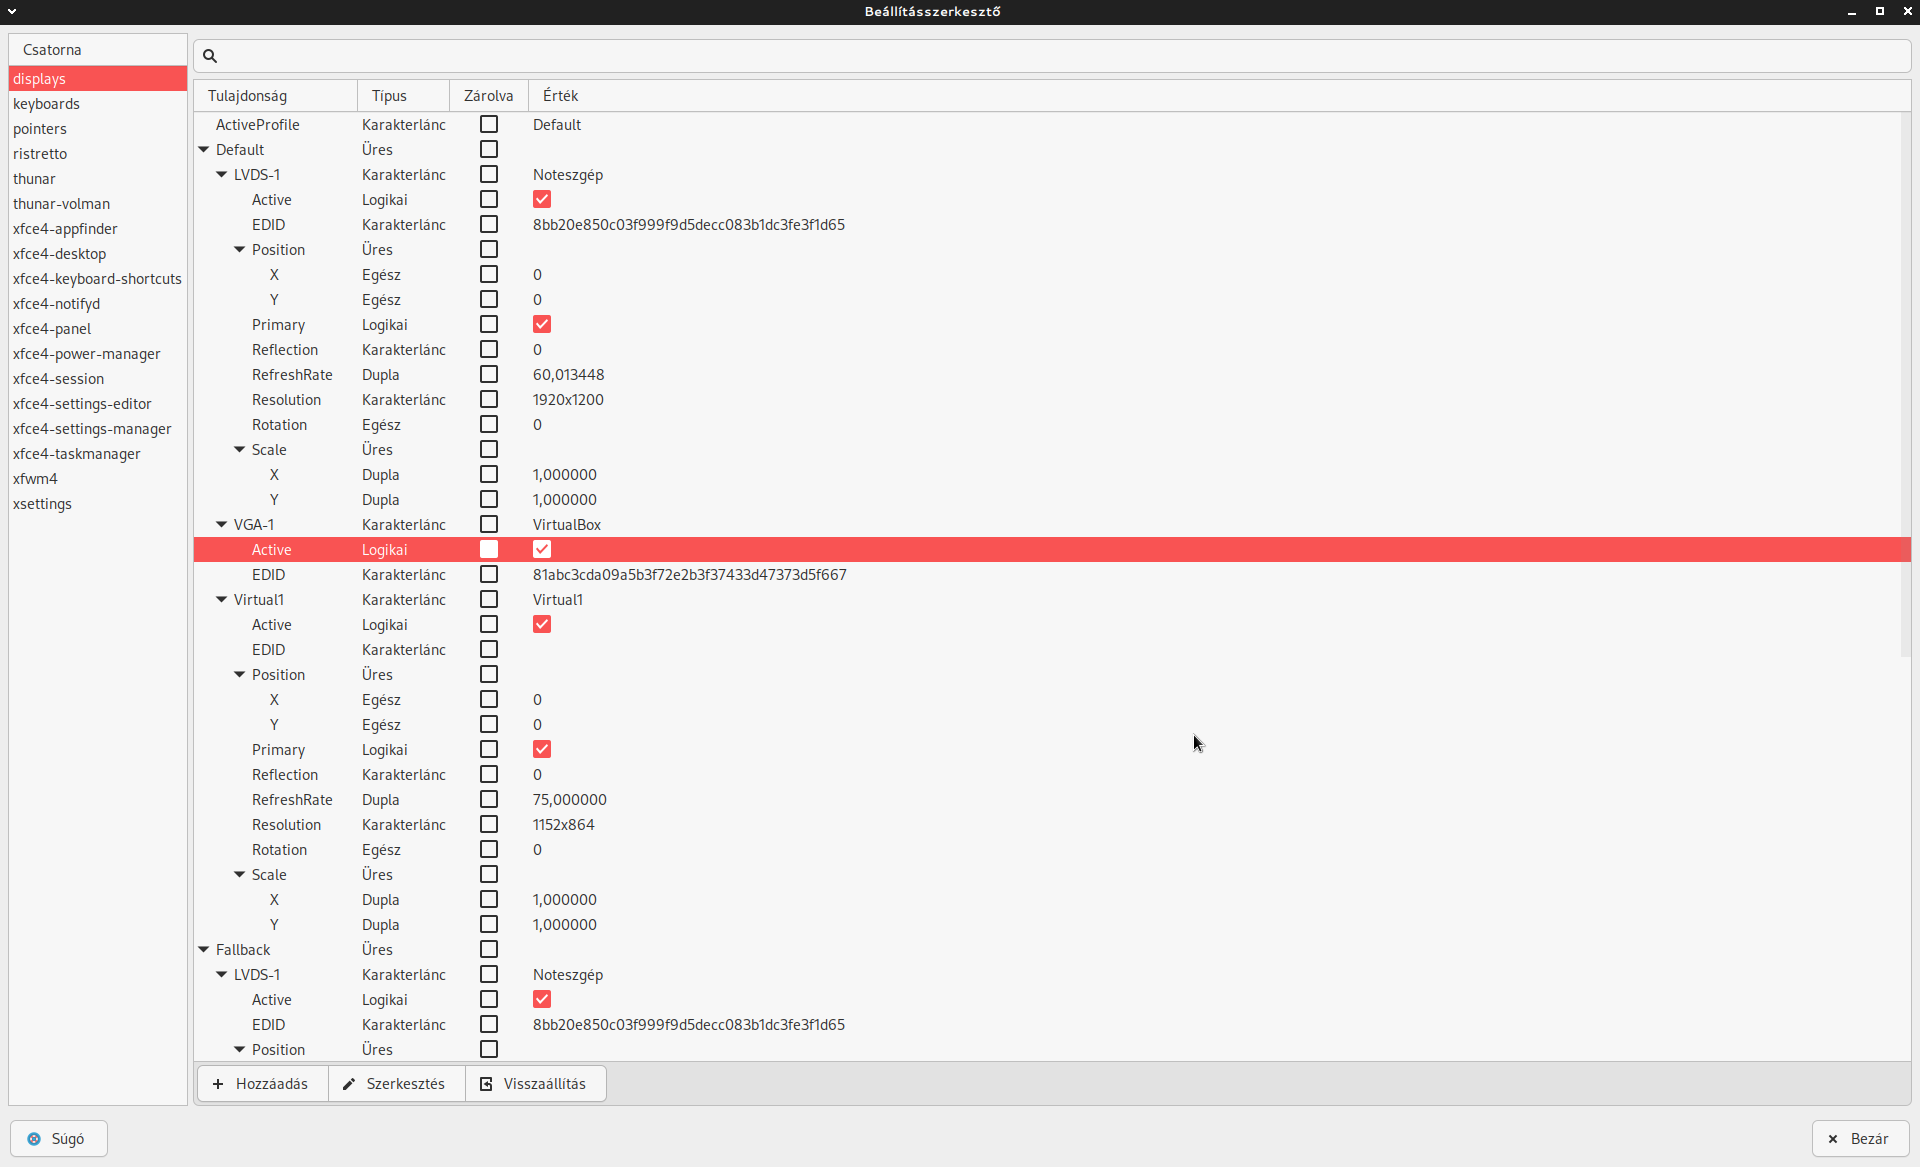Collapse Position node under Default LVDS-1

[x=240, y=250]
